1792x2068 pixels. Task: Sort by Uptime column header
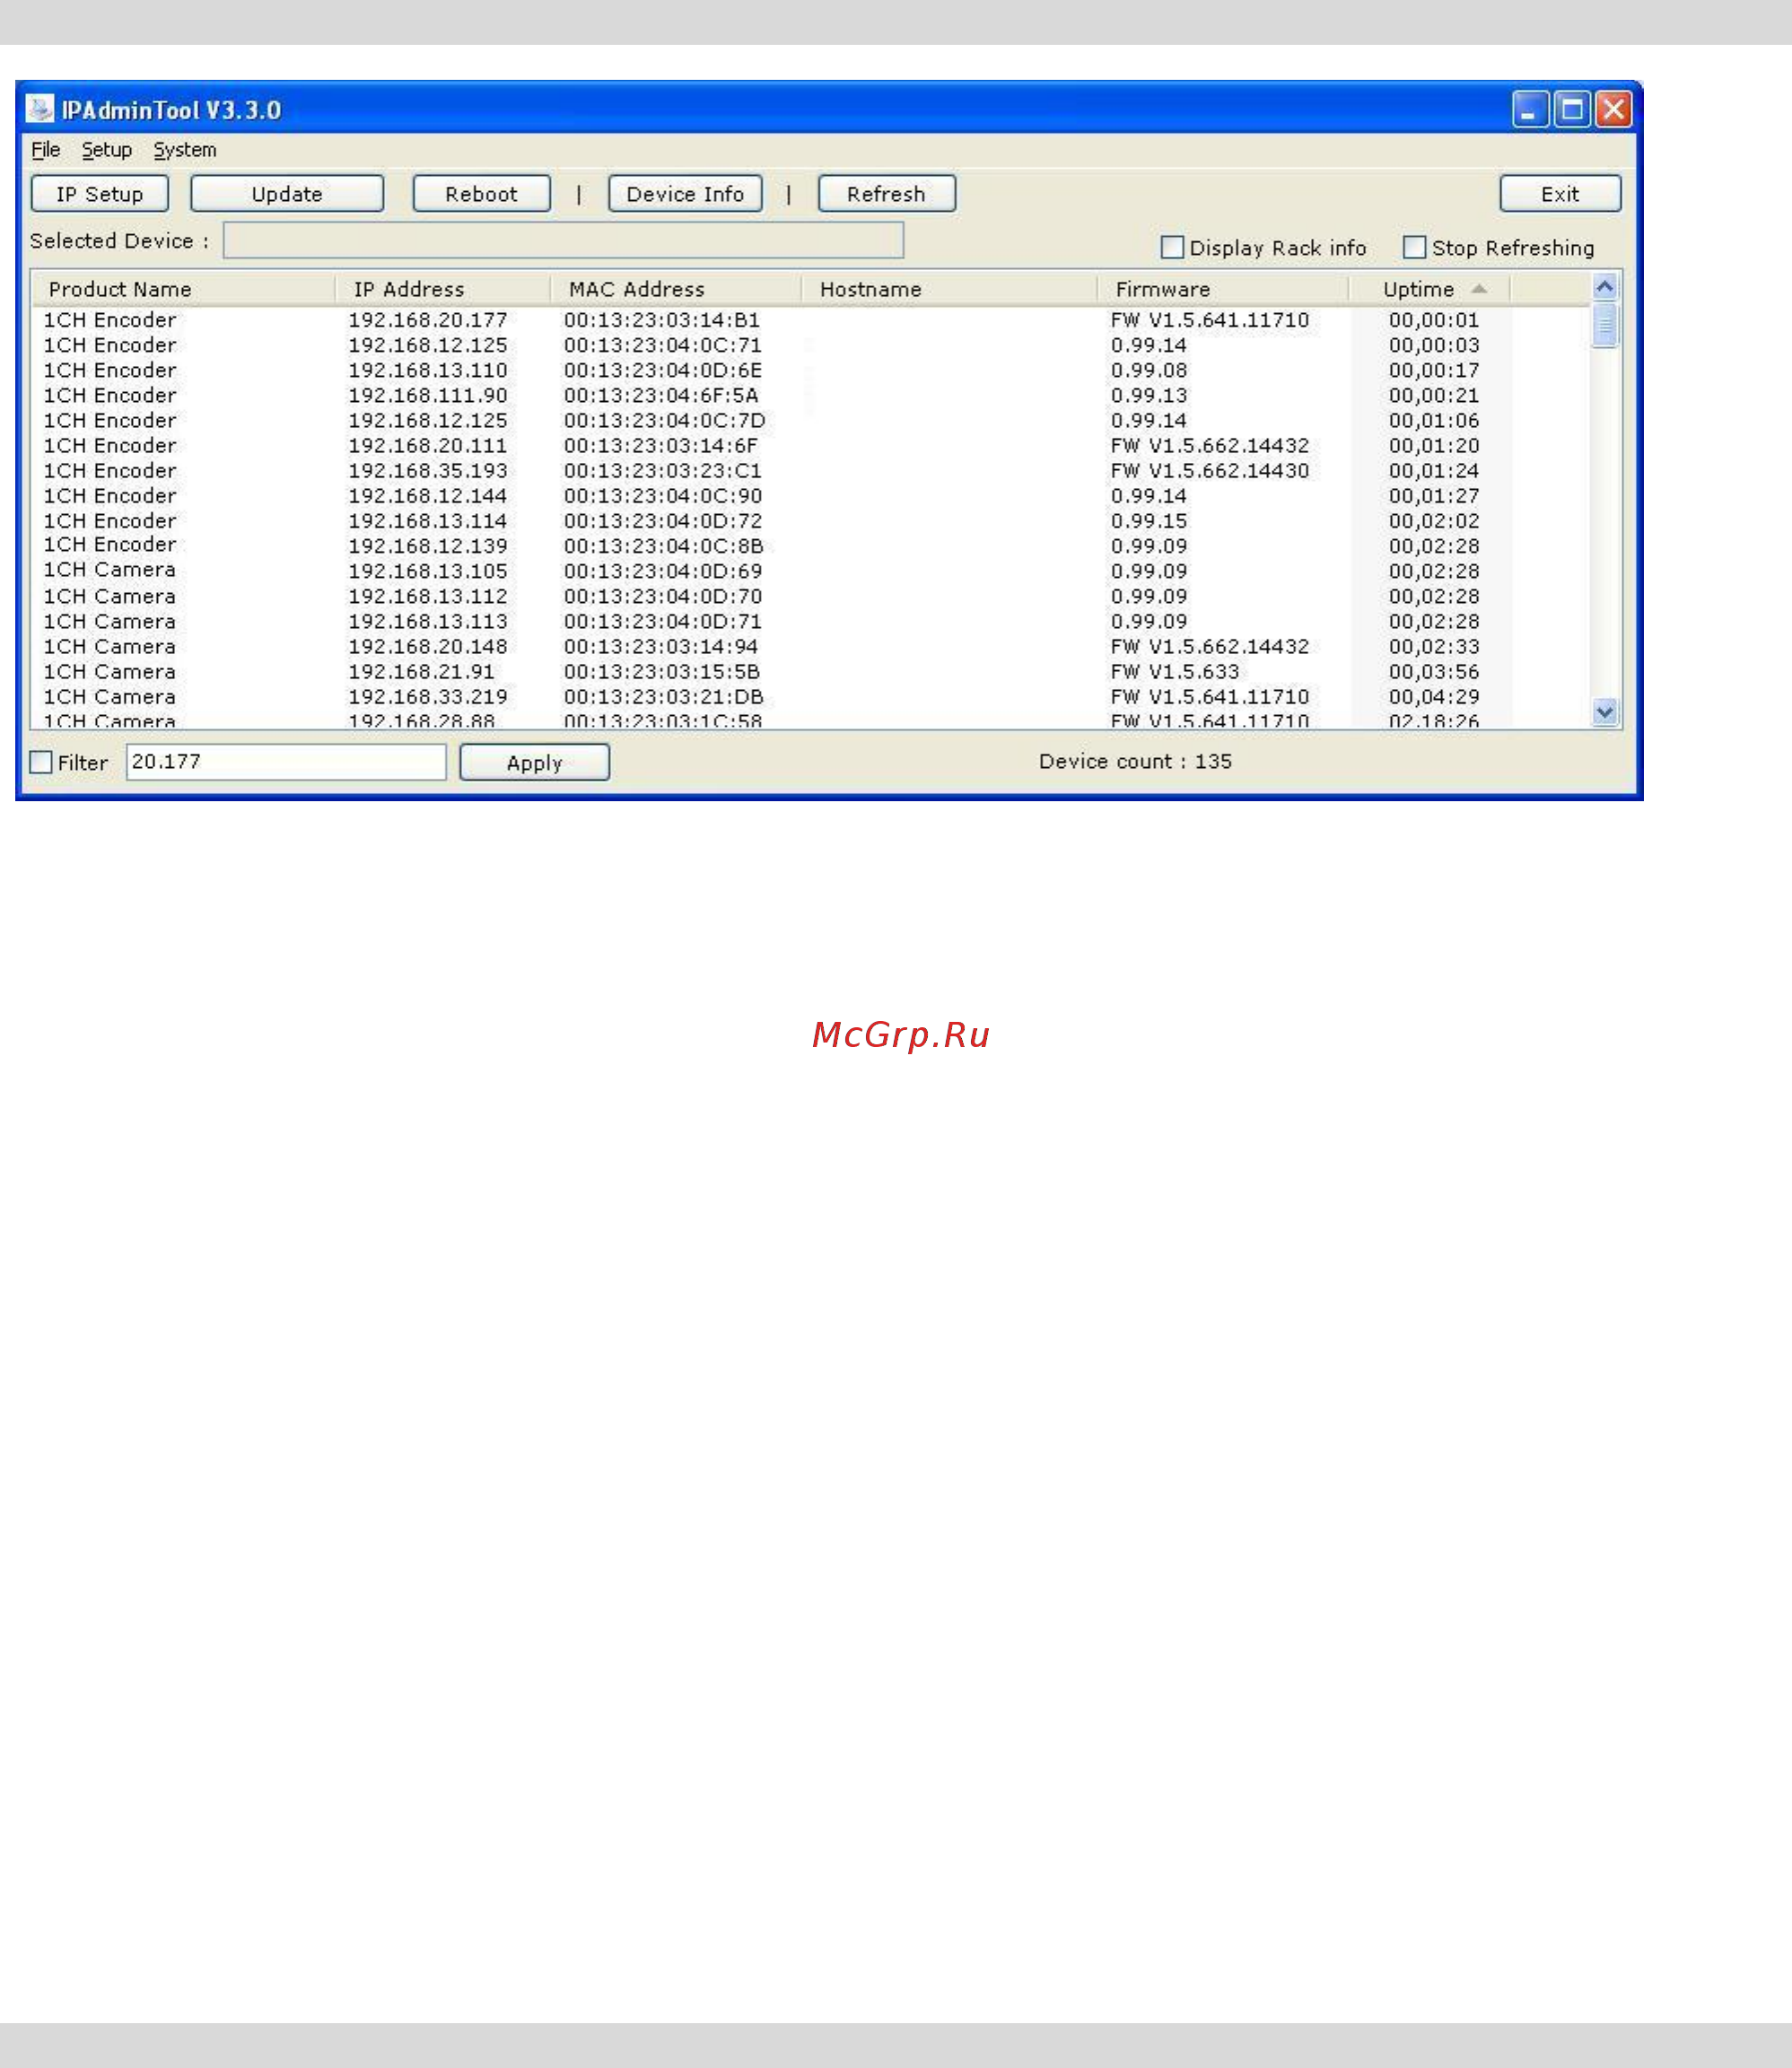(1430, 289)
